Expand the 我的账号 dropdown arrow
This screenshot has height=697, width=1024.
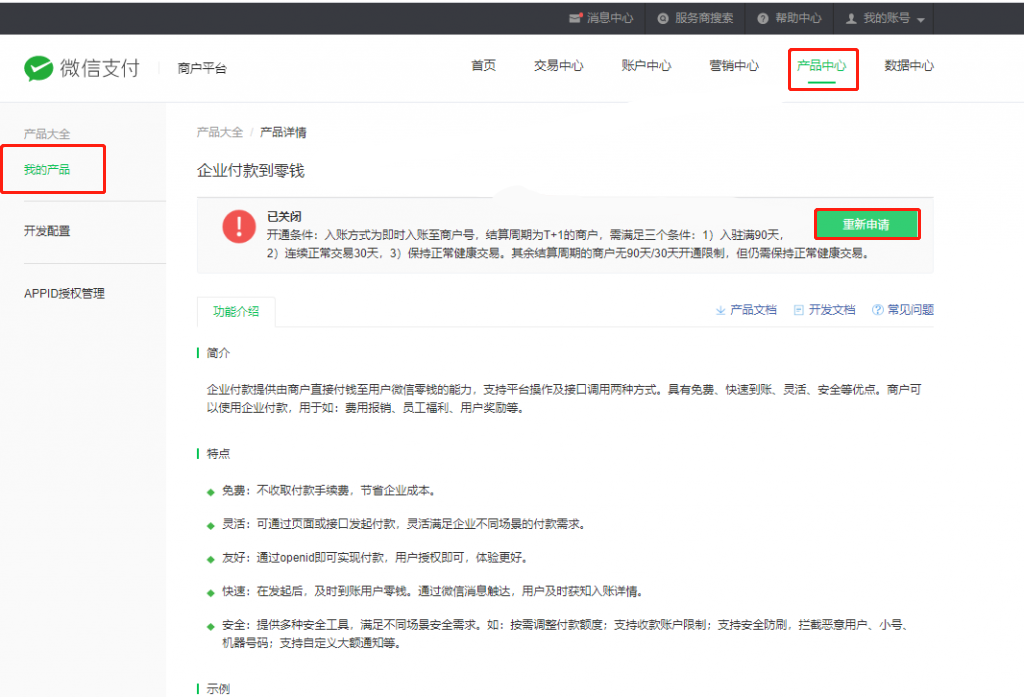click(x=920, y=19)
